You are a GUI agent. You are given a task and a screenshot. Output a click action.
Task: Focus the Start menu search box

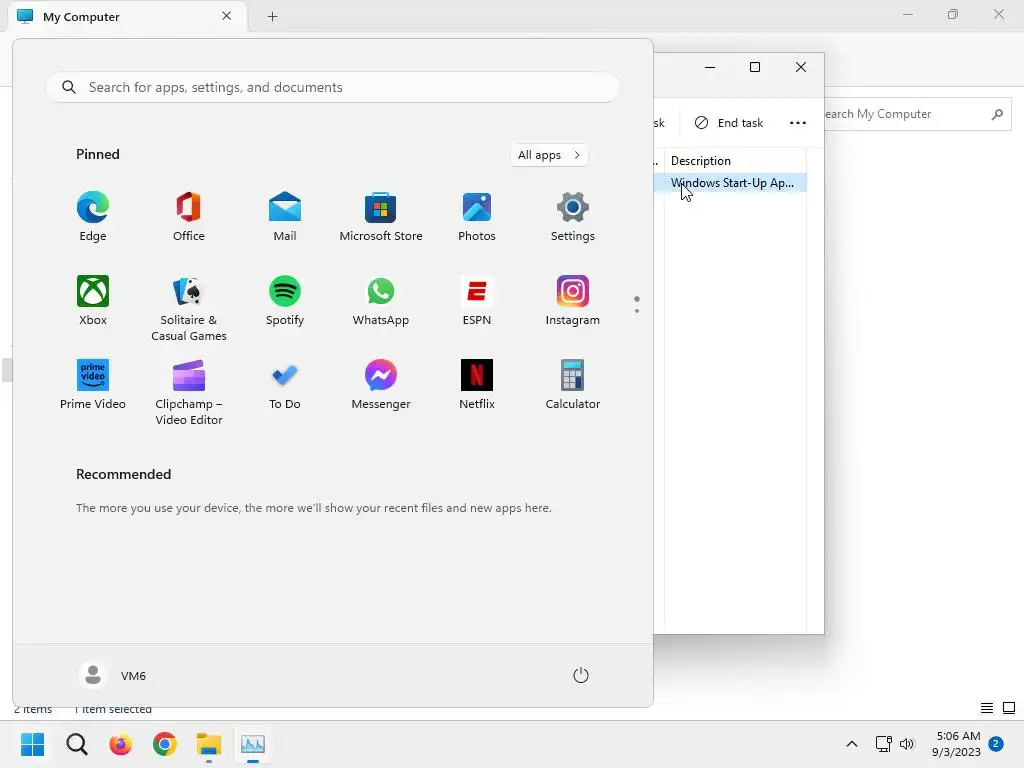pyautogui.click(x=332, y=87)
